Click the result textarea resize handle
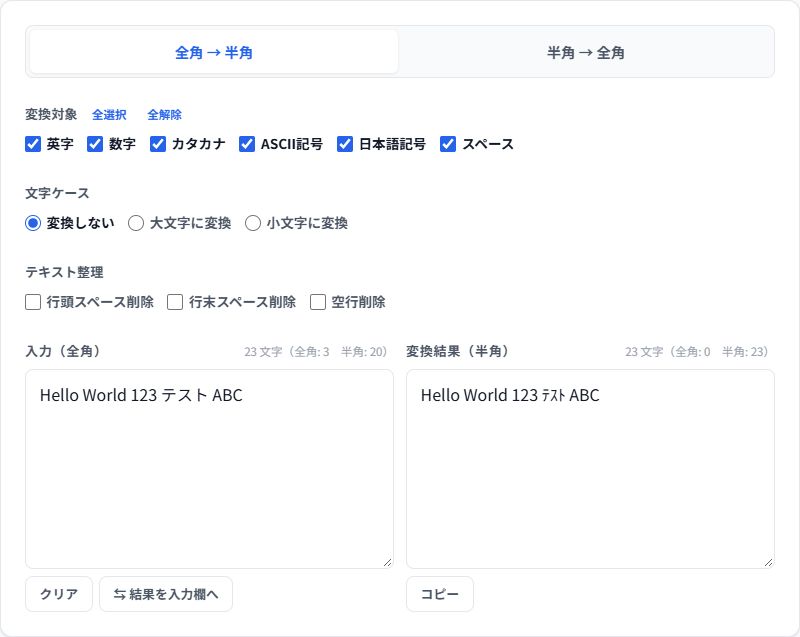This screenshot has height=637, width=800. pyautogui.click(x=768, y=562)
